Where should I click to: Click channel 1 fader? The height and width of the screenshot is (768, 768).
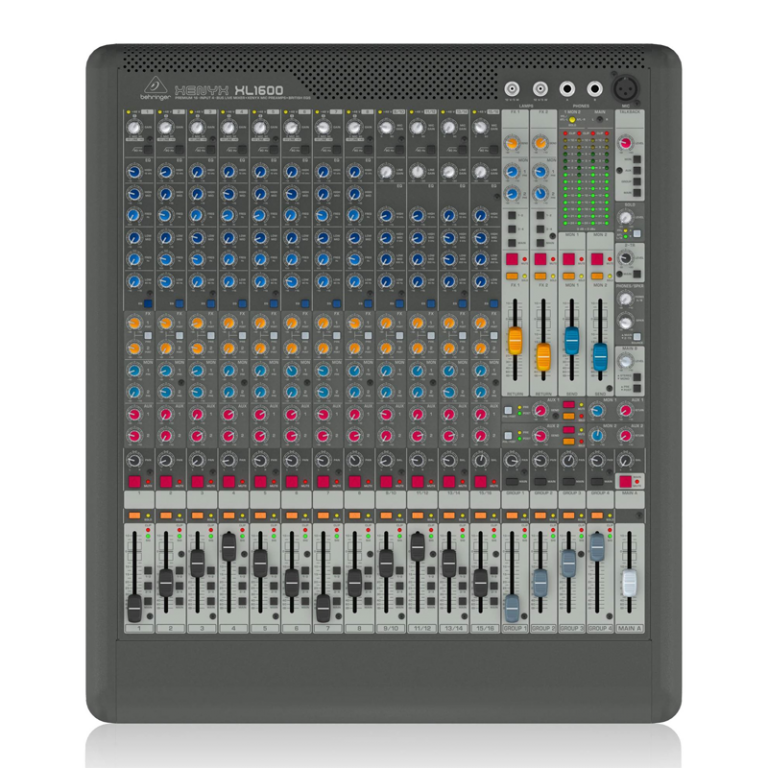tap(134, 608)
